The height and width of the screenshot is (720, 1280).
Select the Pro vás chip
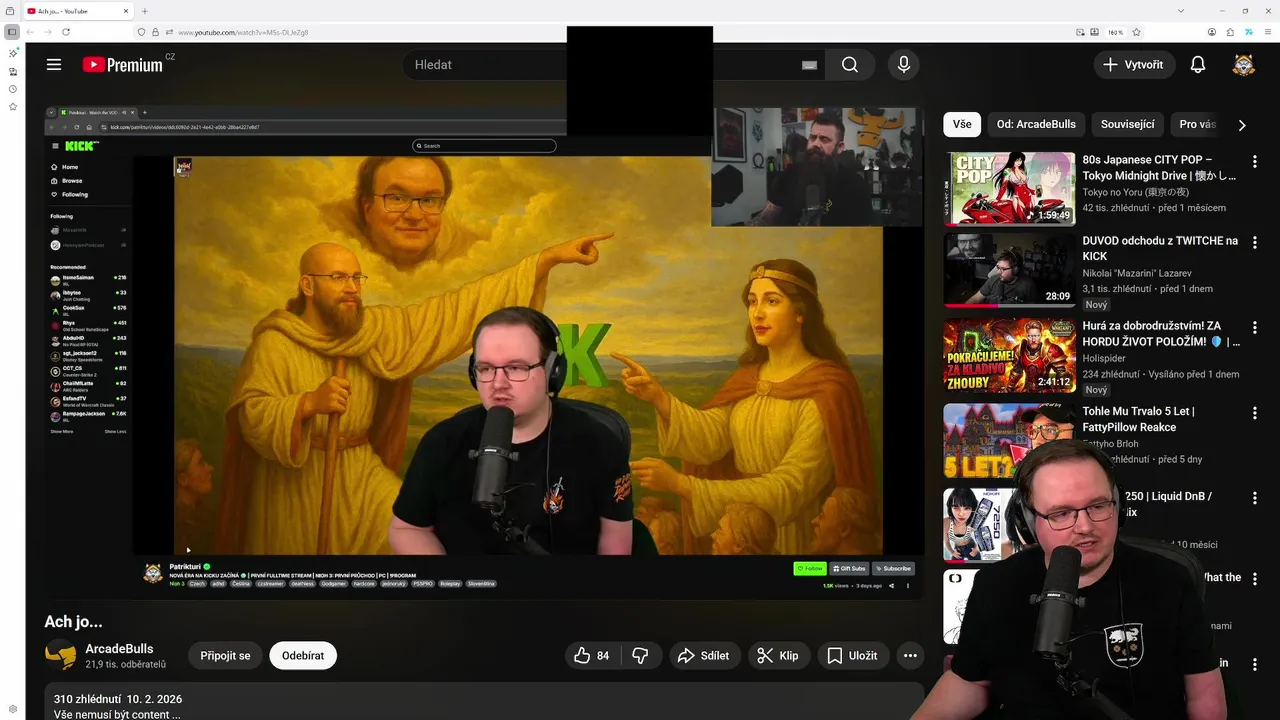tap(1197, 124)
